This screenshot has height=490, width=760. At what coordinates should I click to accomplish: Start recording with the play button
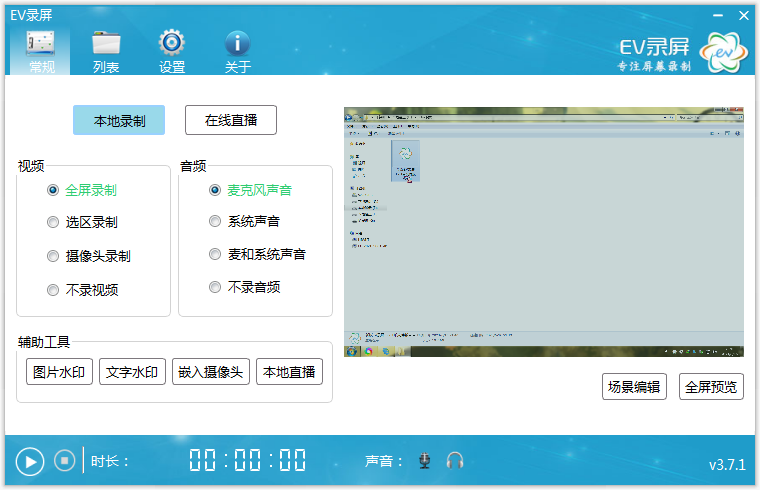coord(30,461)
